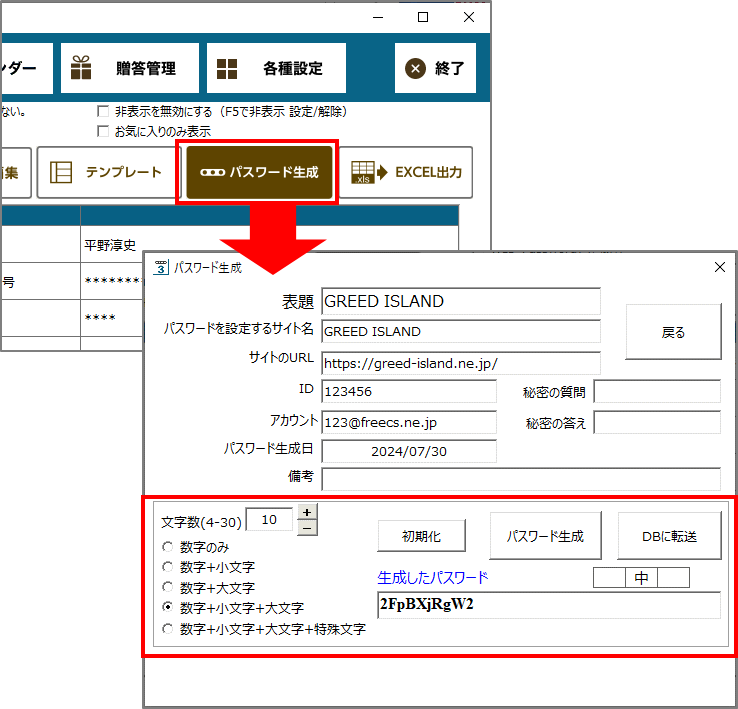
Task: Enable 非表示を無効にする checkbox
Action: tap(103, 112)
